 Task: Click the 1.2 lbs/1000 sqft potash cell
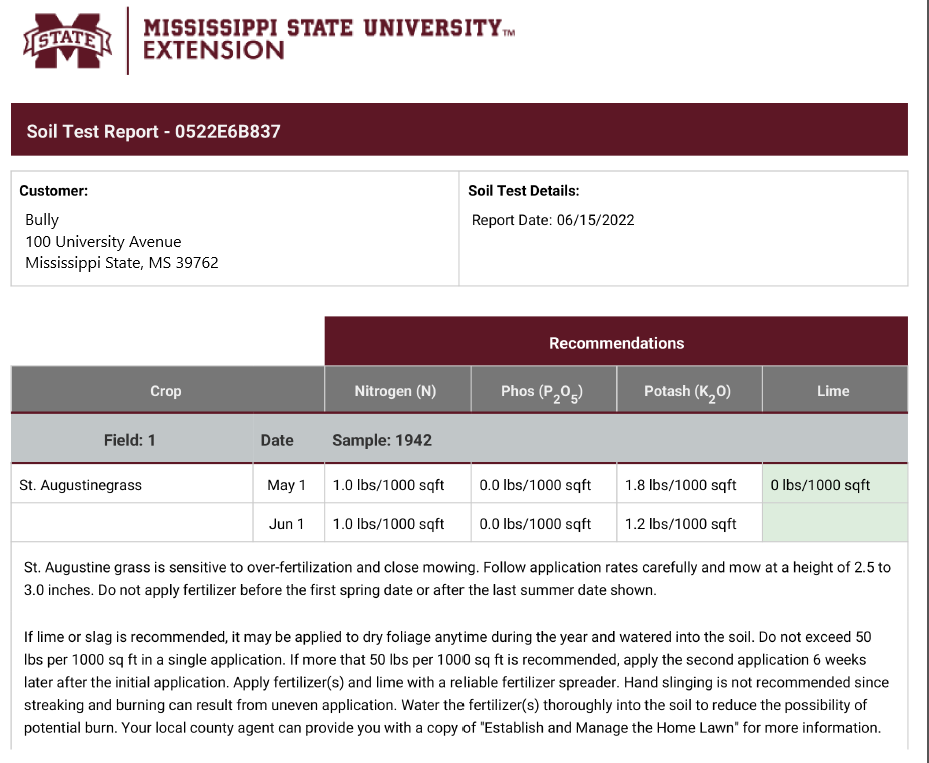coord(689,524)
